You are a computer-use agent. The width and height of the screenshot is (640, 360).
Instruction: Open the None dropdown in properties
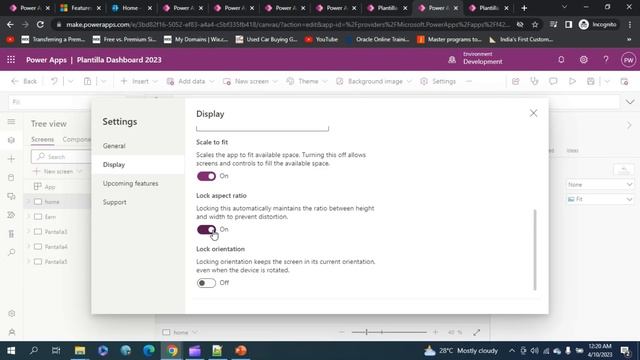(x=600, y=184)
